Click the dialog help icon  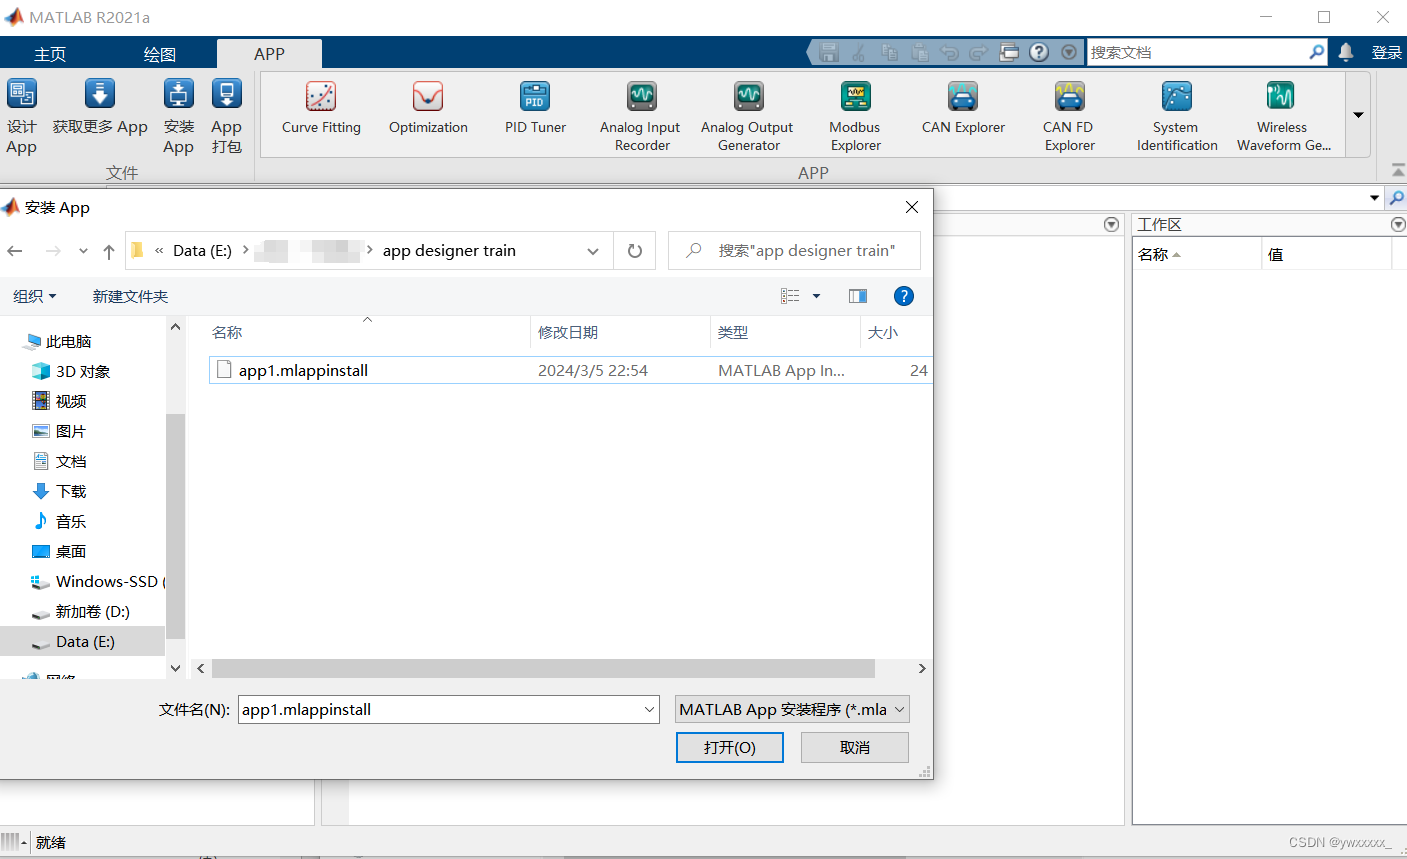point(904,296)
